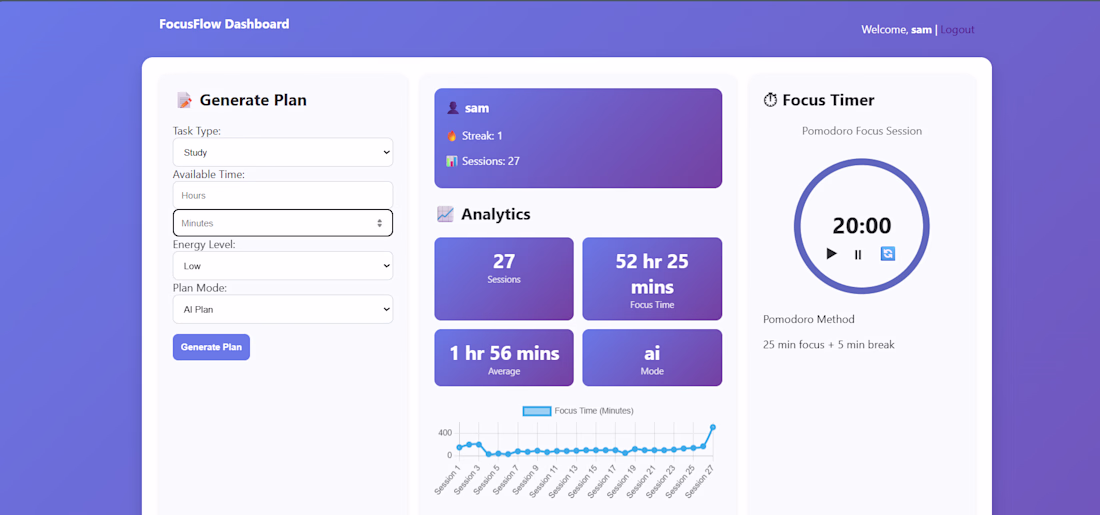
Task: Select the 27 Sessions stat card
Action: pyautogui.click(x=504, y=279)
